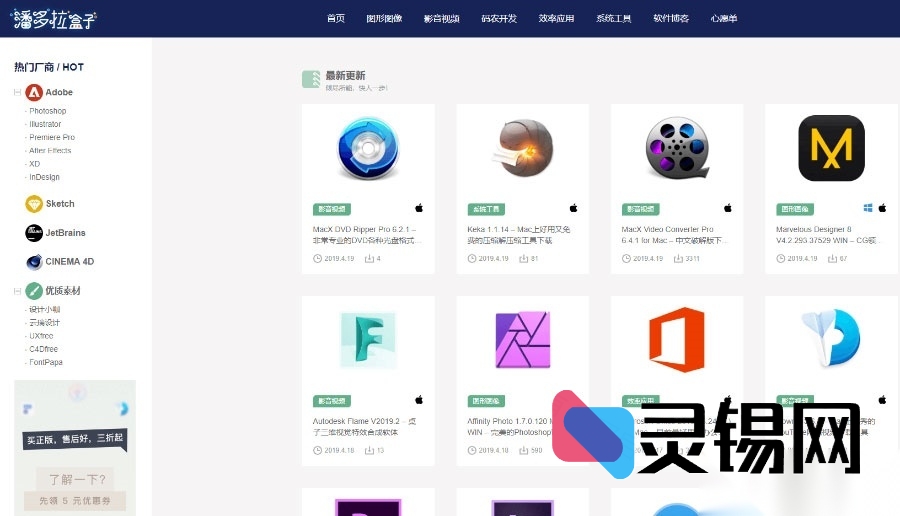Open the 影音视频 navigation menu
Screen dimensions: 900x516
(441, 18)
